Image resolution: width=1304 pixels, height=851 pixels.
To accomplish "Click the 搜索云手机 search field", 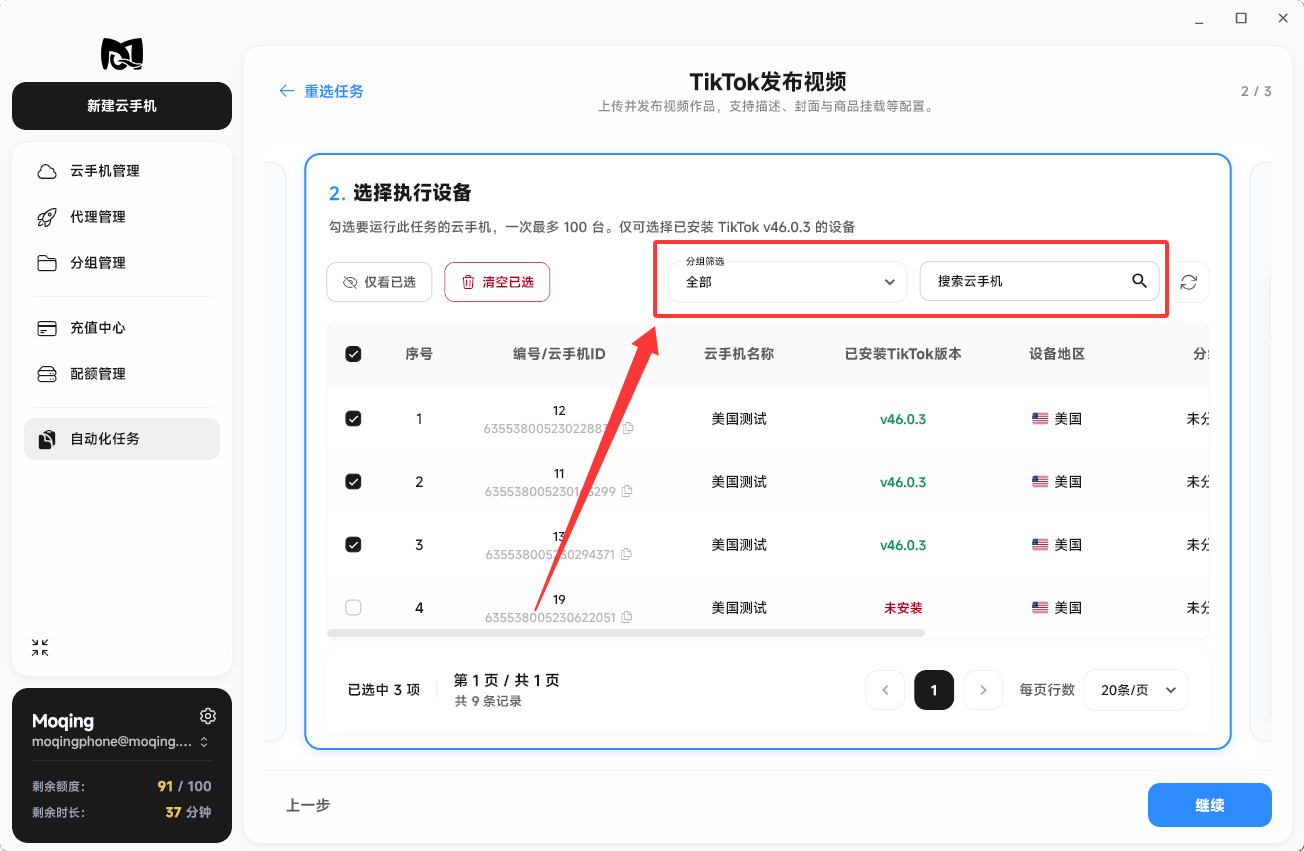I will [1039, 282].
